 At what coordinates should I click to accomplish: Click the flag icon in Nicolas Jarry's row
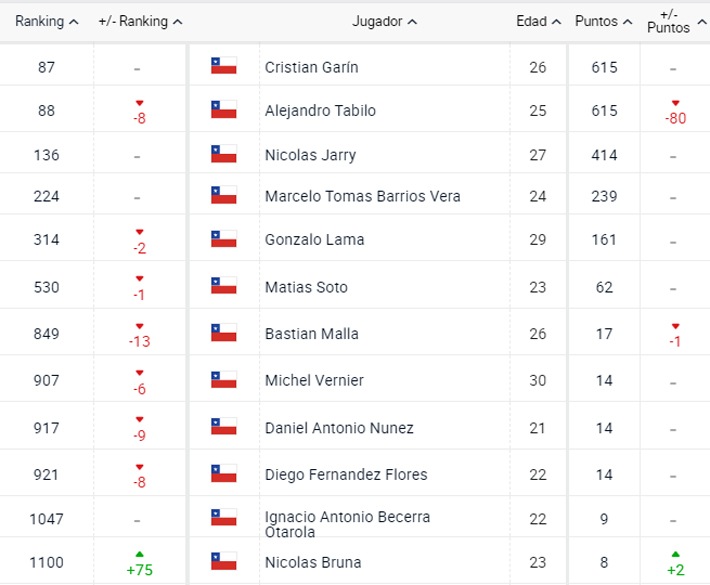click(x=222, y=154)
